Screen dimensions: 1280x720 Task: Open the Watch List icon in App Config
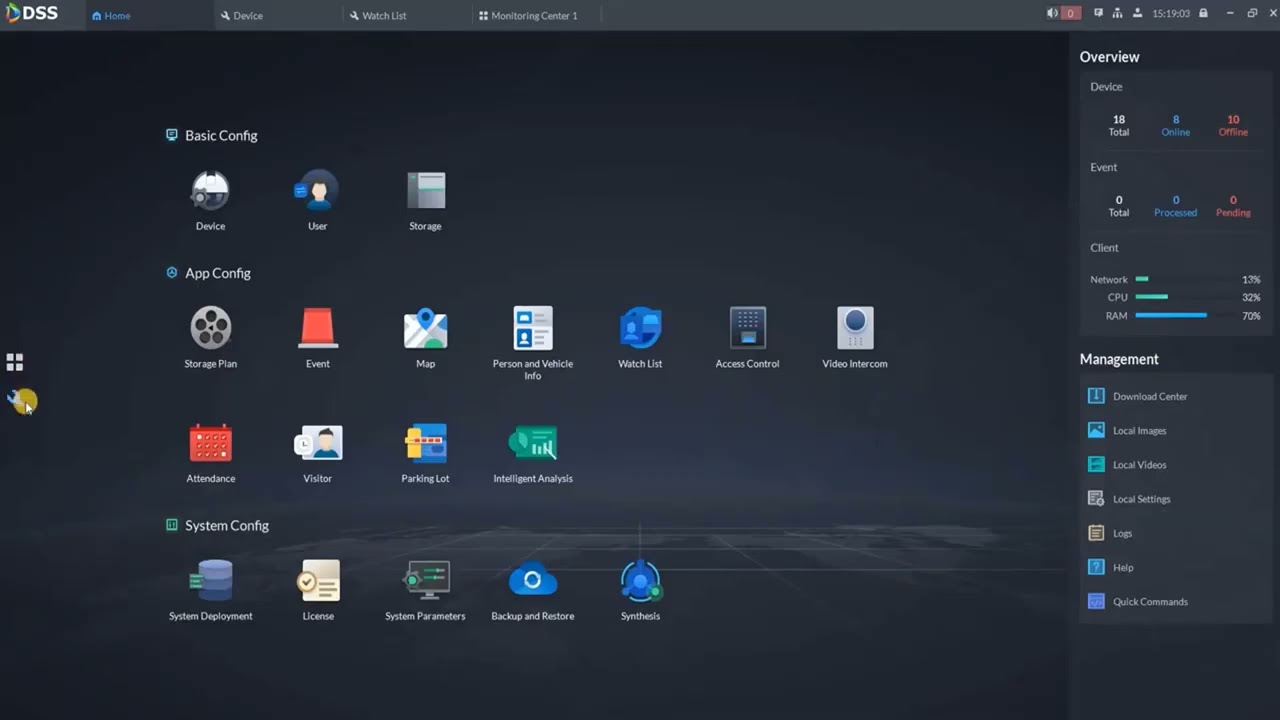(x=640, y=328)
